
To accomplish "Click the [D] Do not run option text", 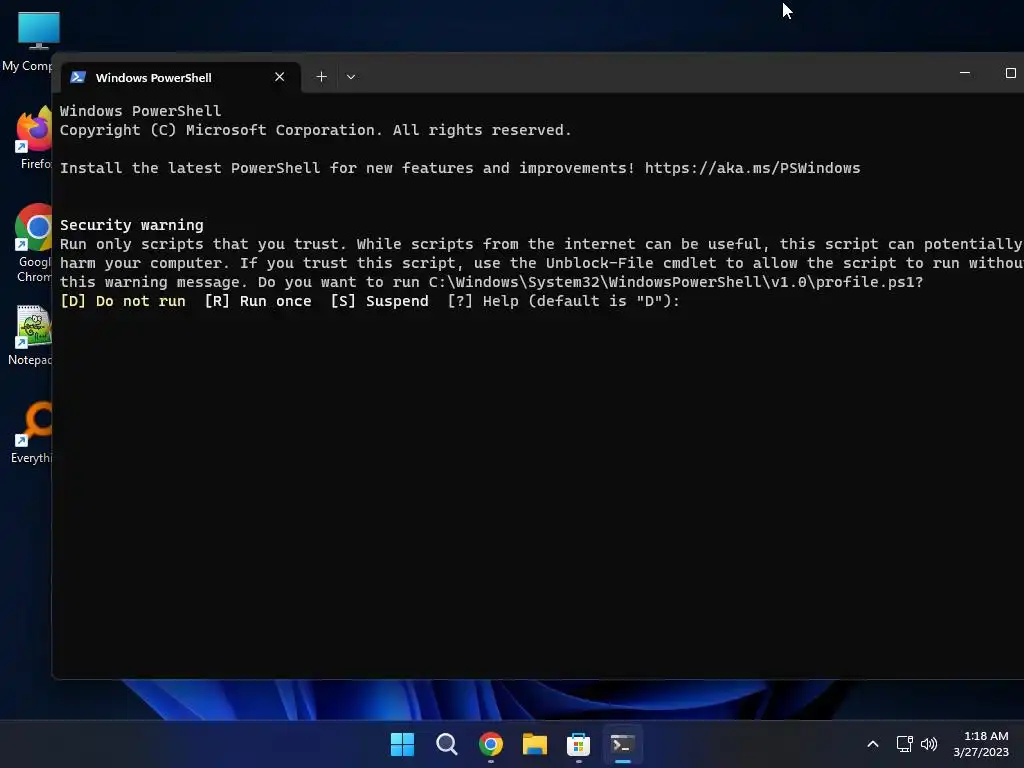I will (123, 301).
